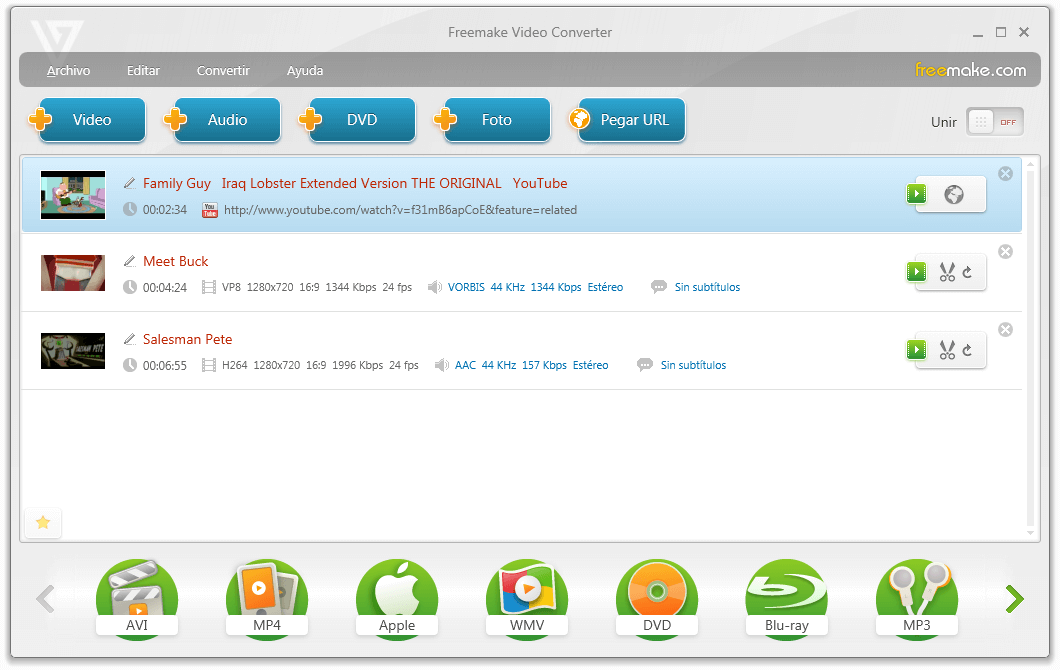Viewport: 1060px width, 670px height.
Task: Rotate the Salesman Pete video
Action: tap(967, 350)
